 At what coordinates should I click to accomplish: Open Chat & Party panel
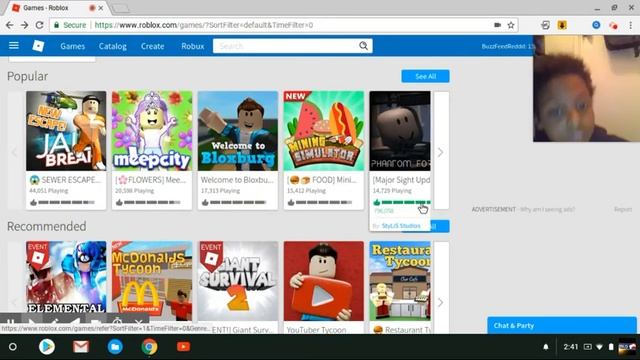[x=562, y=326]
